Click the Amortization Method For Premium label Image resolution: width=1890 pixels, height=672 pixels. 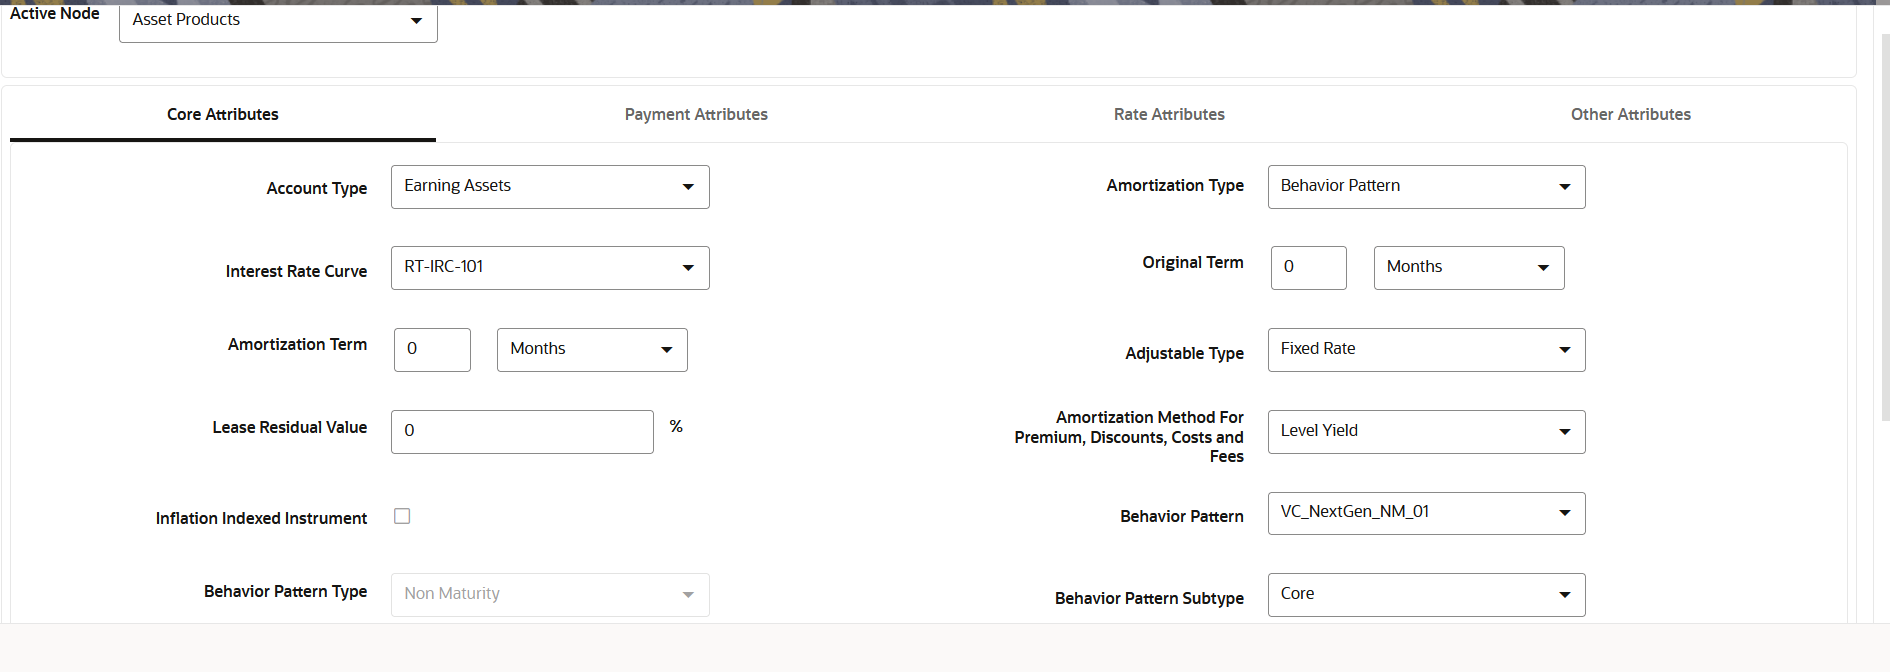coord(1129,437)
